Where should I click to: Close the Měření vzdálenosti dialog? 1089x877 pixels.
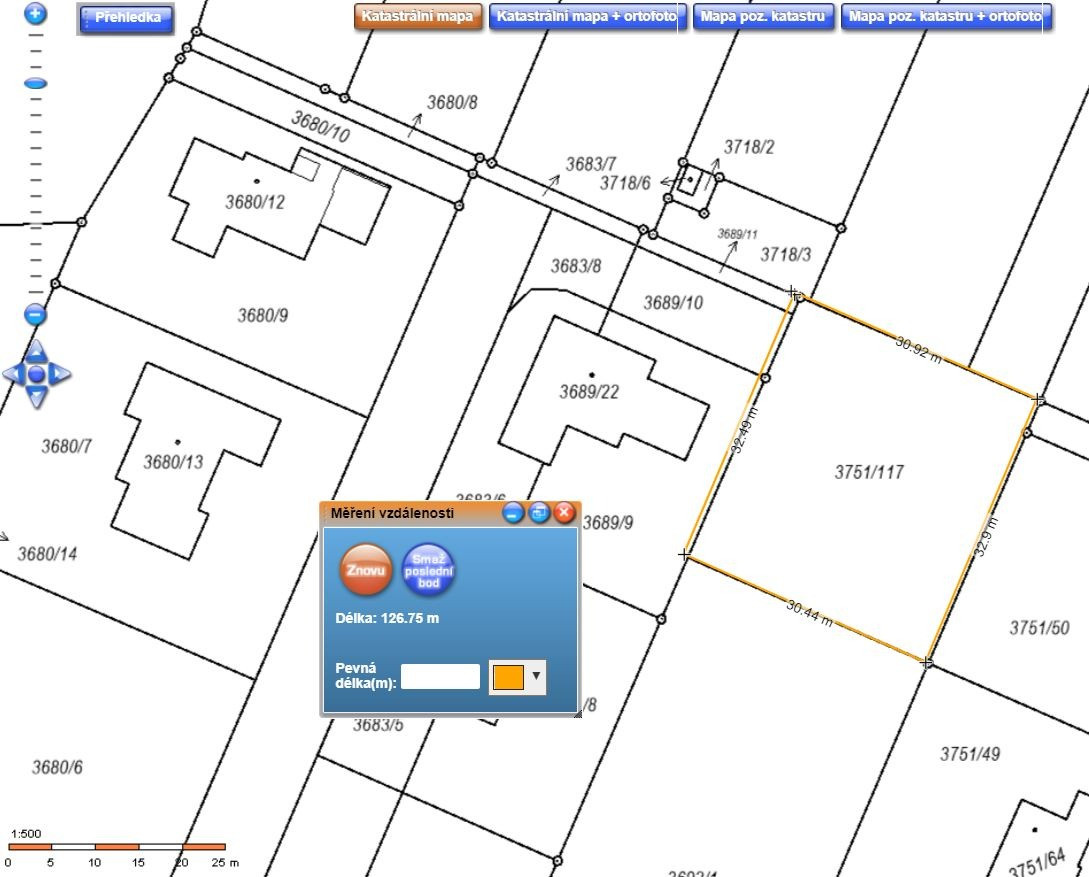click(x=564, y=513)
